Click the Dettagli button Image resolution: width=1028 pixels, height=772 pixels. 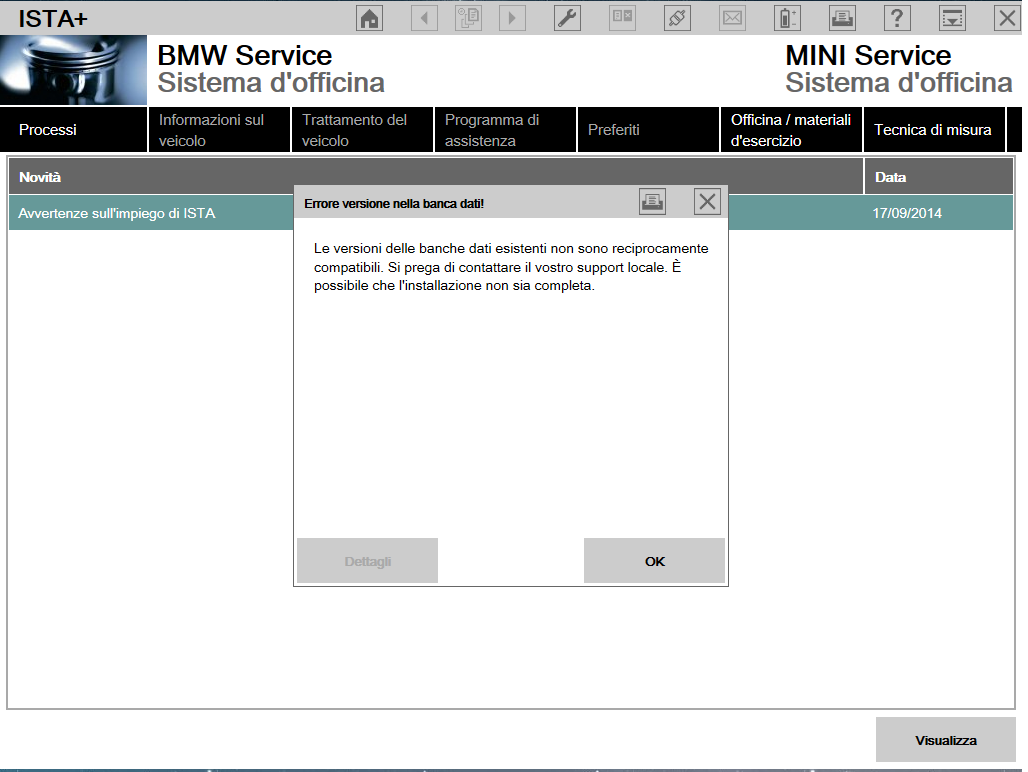[x=368, y=561]
